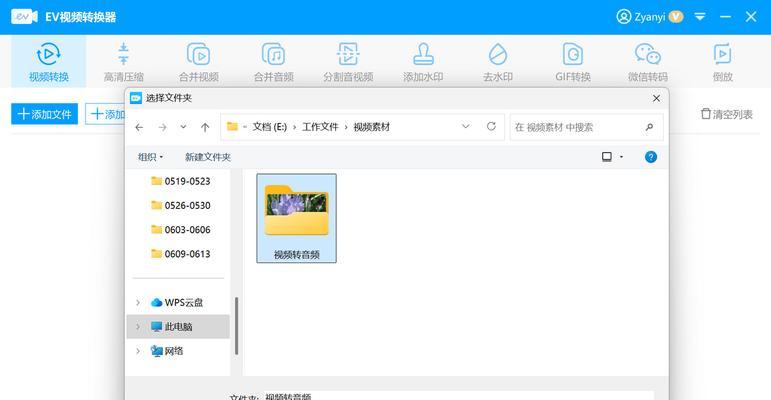This screenshot has height=400, width=771.
Task: Open the GIF转换 tool
Action: click(573, 62)
